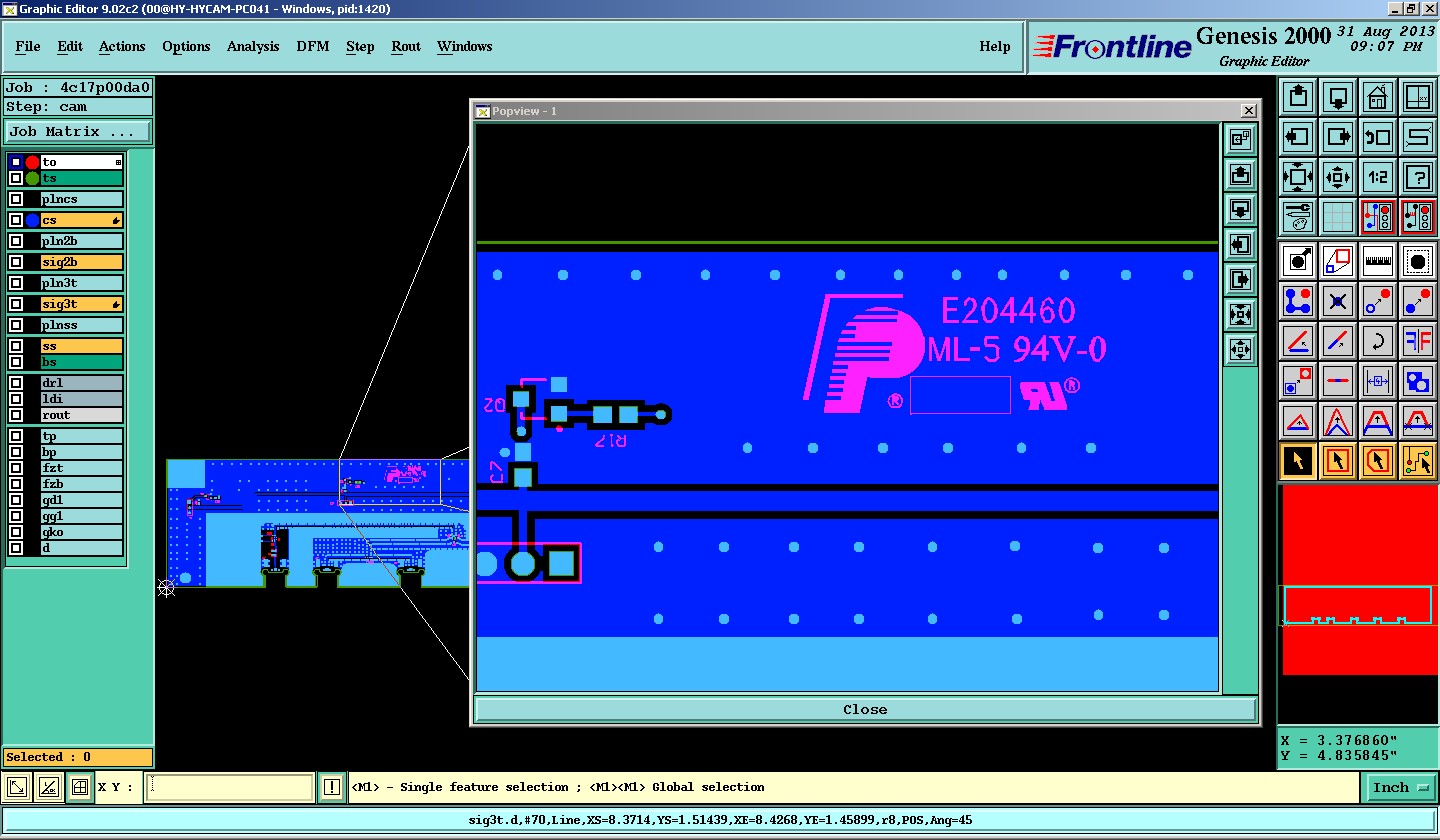Select the polygon area select tool
Viewport: 1440px width, 840px height.
click(1378, 461)
